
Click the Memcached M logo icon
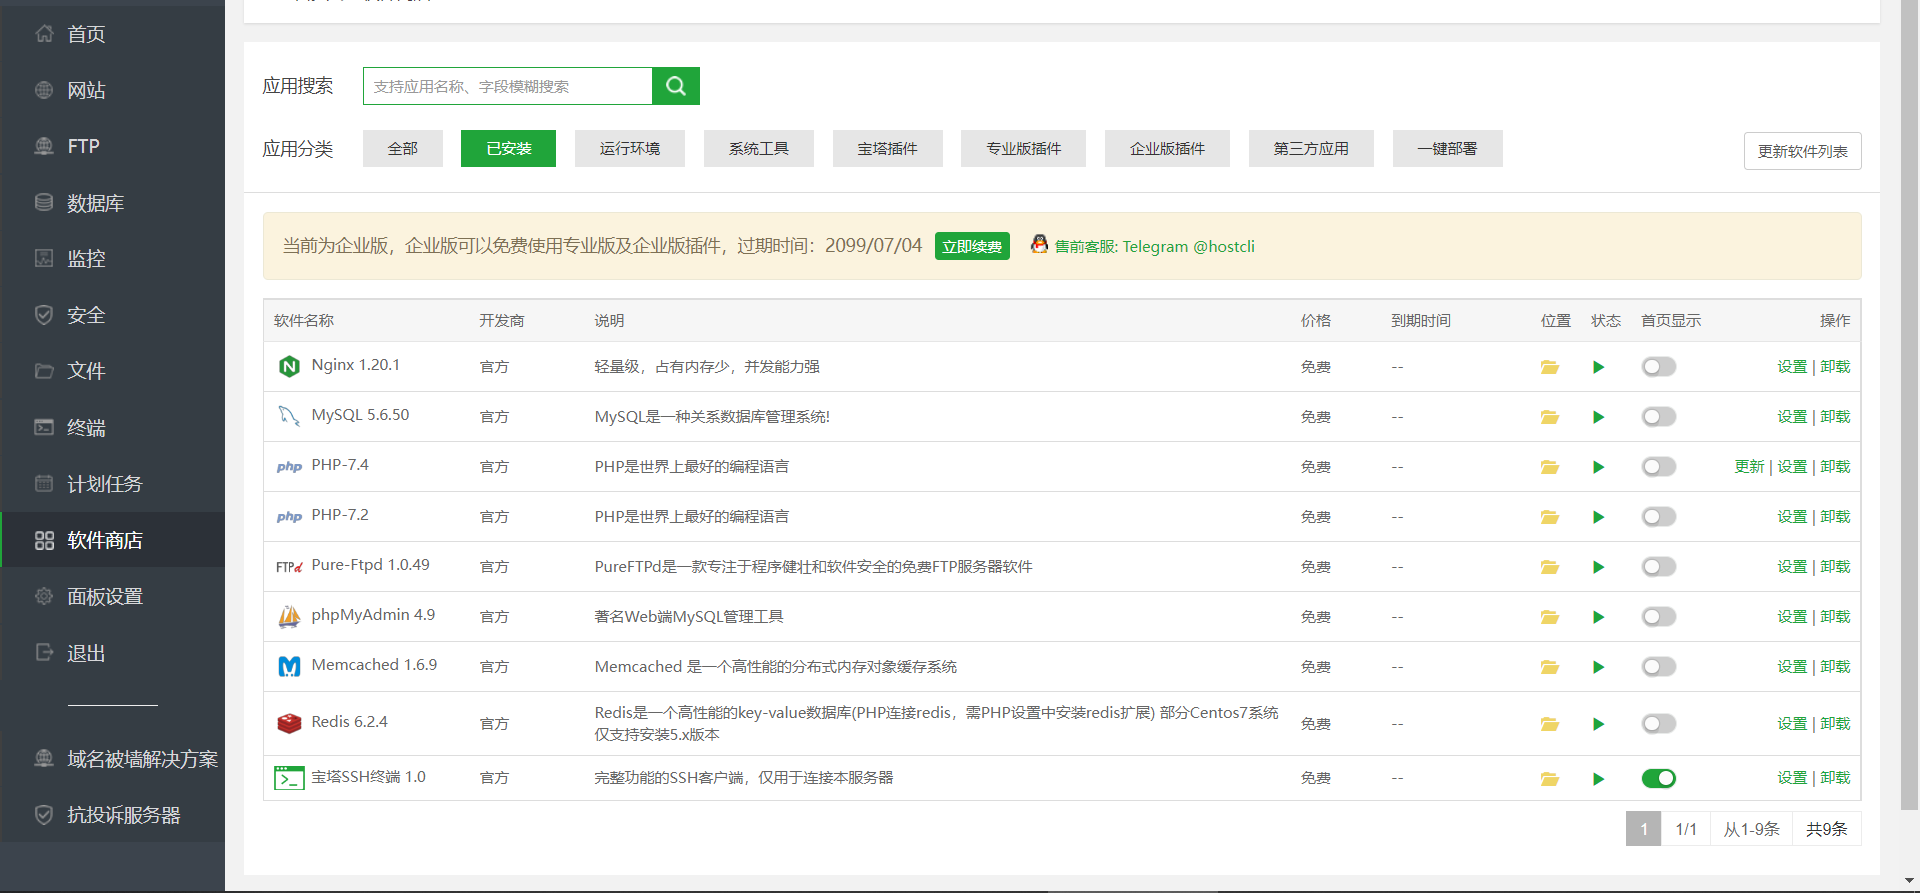point(289,666)
